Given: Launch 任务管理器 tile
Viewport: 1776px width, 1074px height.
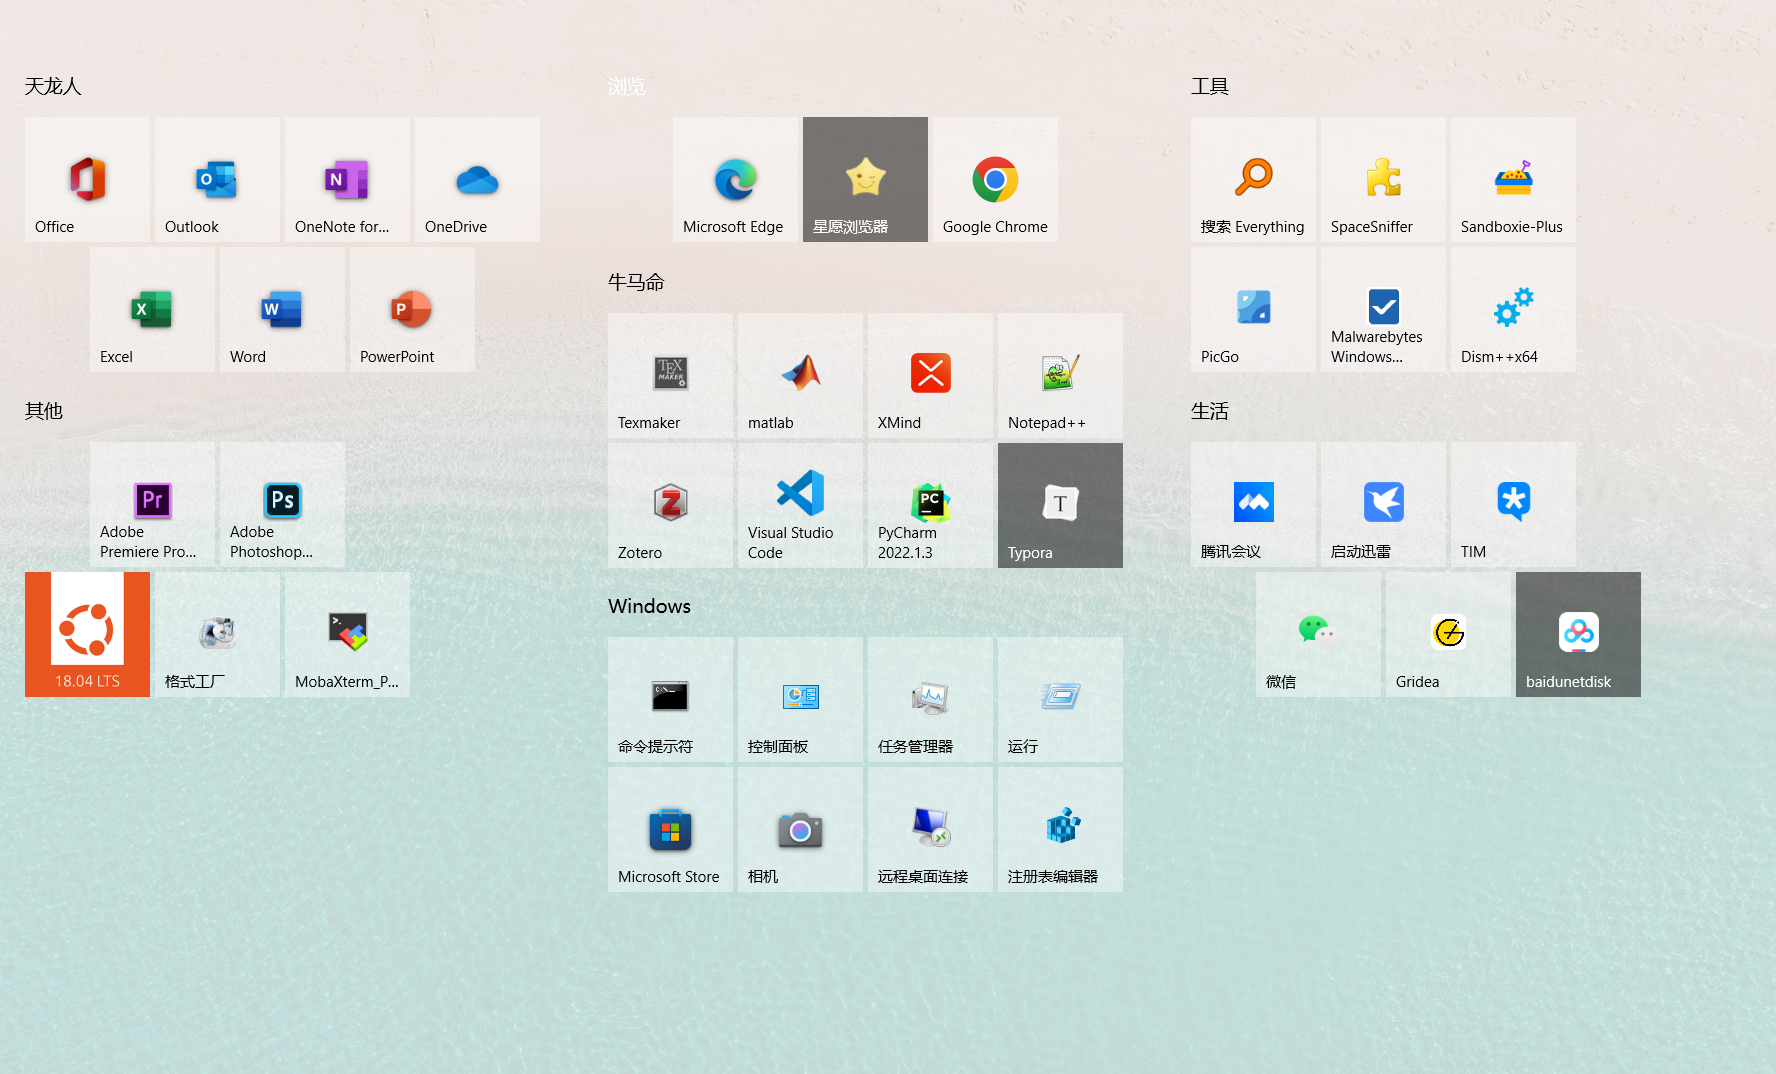Looking at the screenshot, I should click(930, 699).
